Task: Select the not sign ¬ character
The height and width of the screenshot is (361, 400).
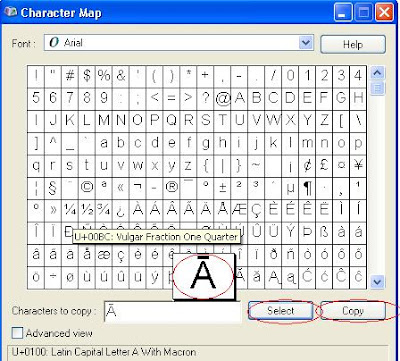Action: 137,188
